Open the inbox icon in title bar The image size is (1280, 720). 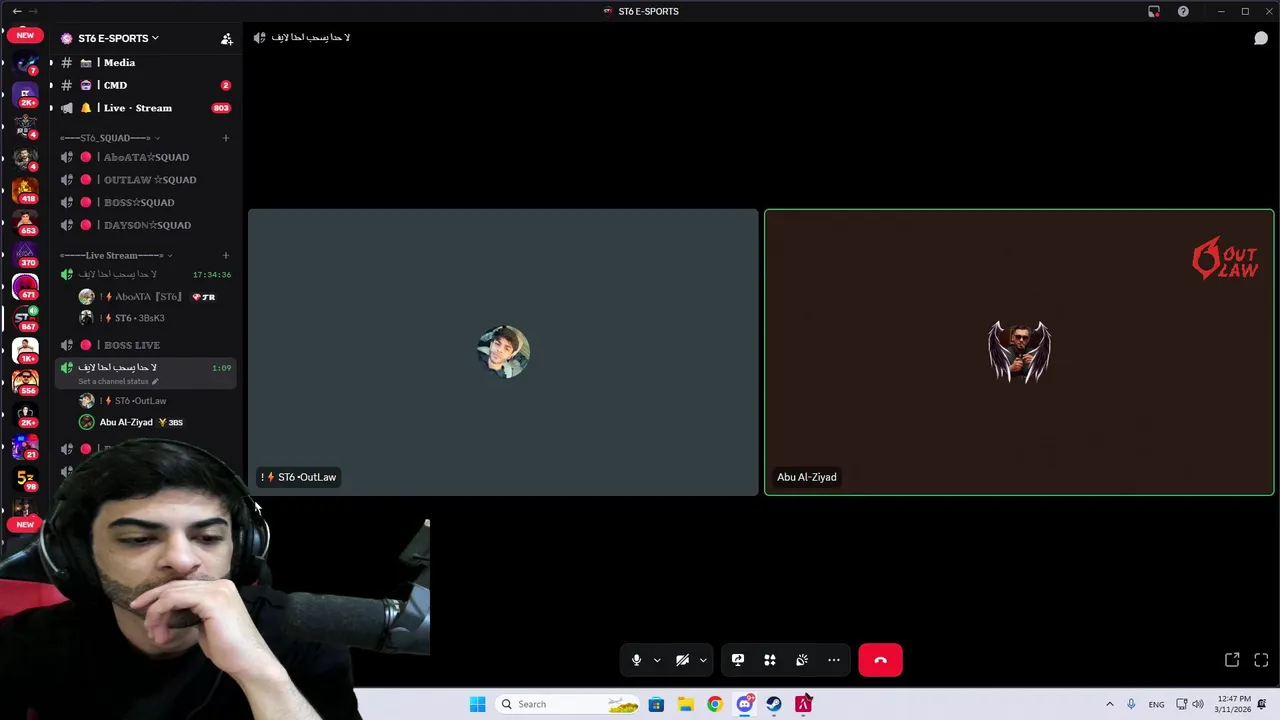[x=1154, y=11]
